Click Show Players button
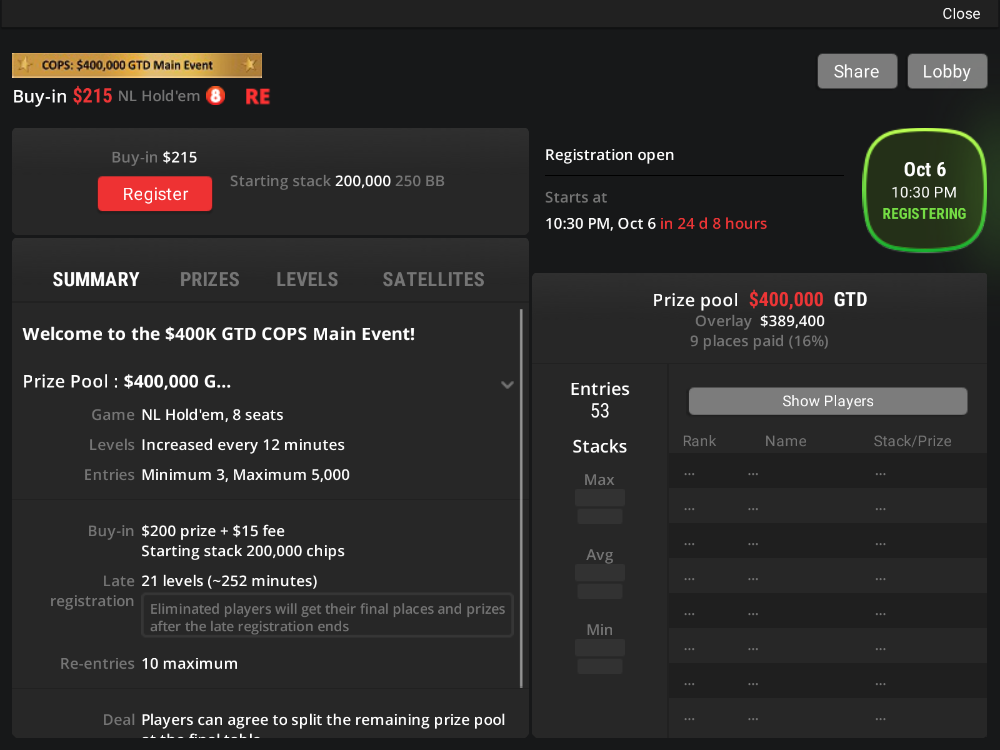 point(827,401)
